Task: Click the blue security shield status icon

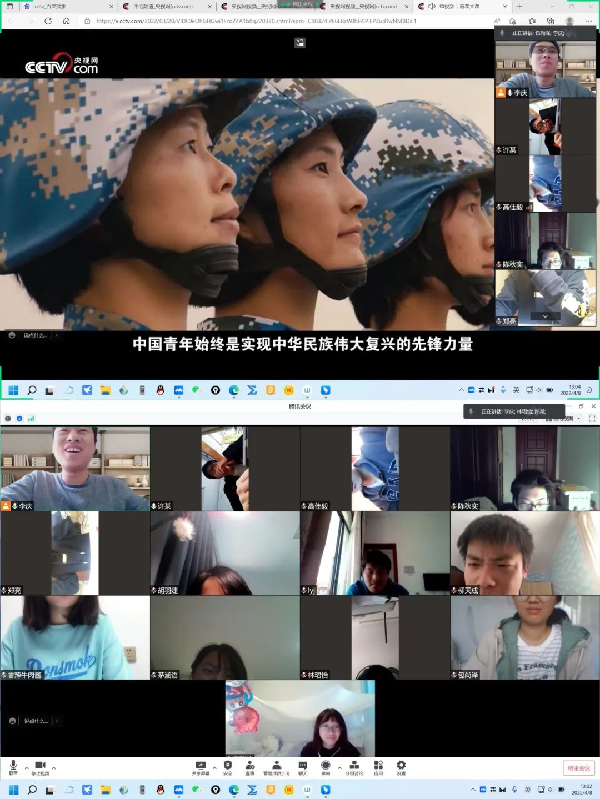Action: click(x=19, y=418)
